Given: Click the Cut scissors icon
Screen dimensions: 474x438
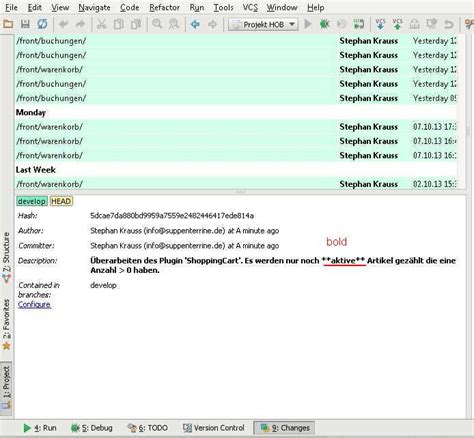Looking at the screenshot, I should click(101, 24).
